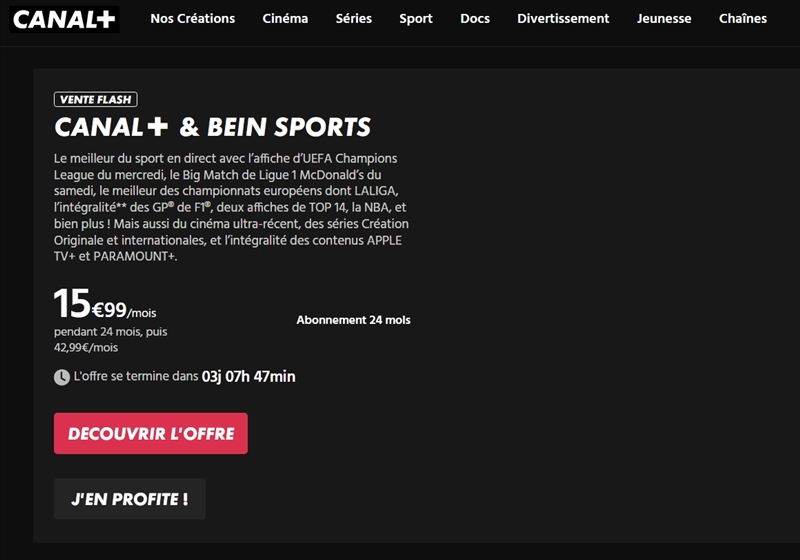Open the Séries menu item
The width and height of the screenshot is (800, 560).
pyautogui.click(x=354, y=18)
